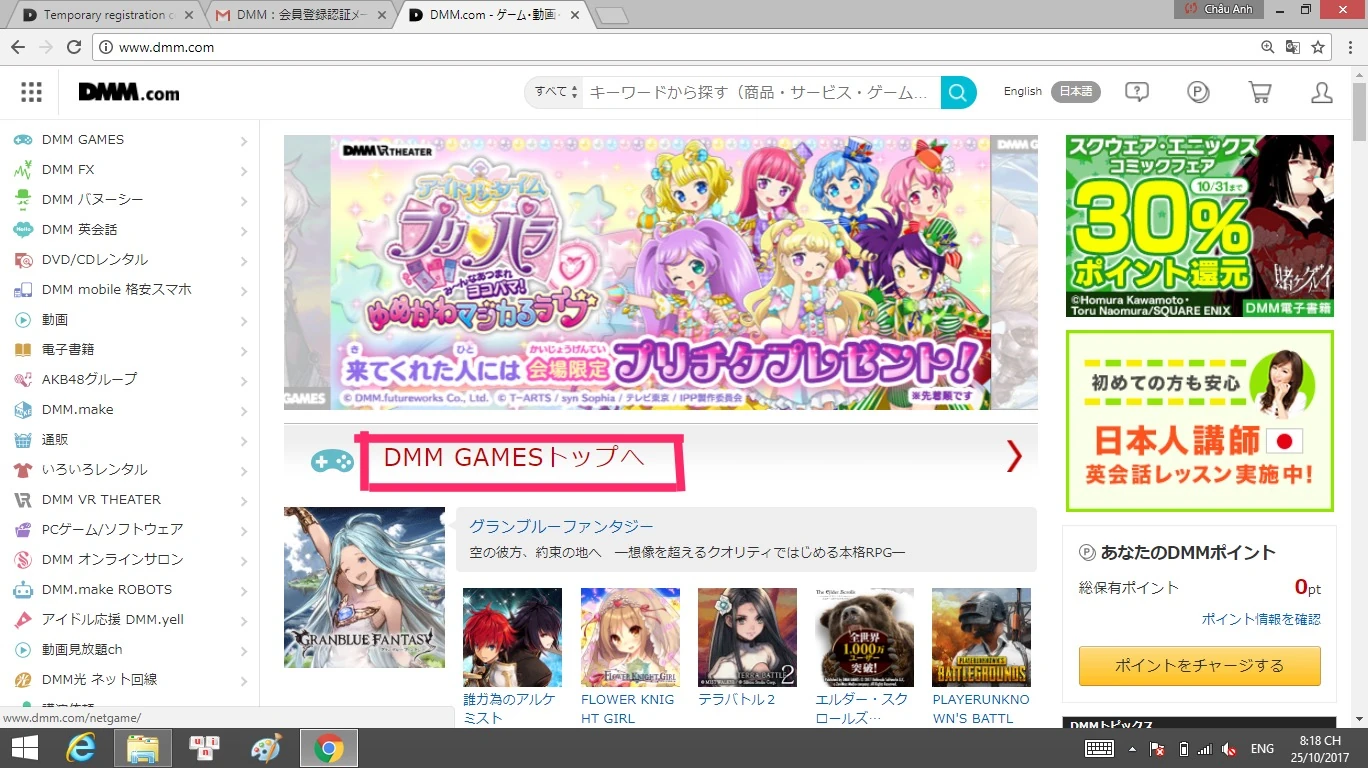Open the user account icon
Image resolution: width=1368 pixels, height=768 pixels.
1321,93
